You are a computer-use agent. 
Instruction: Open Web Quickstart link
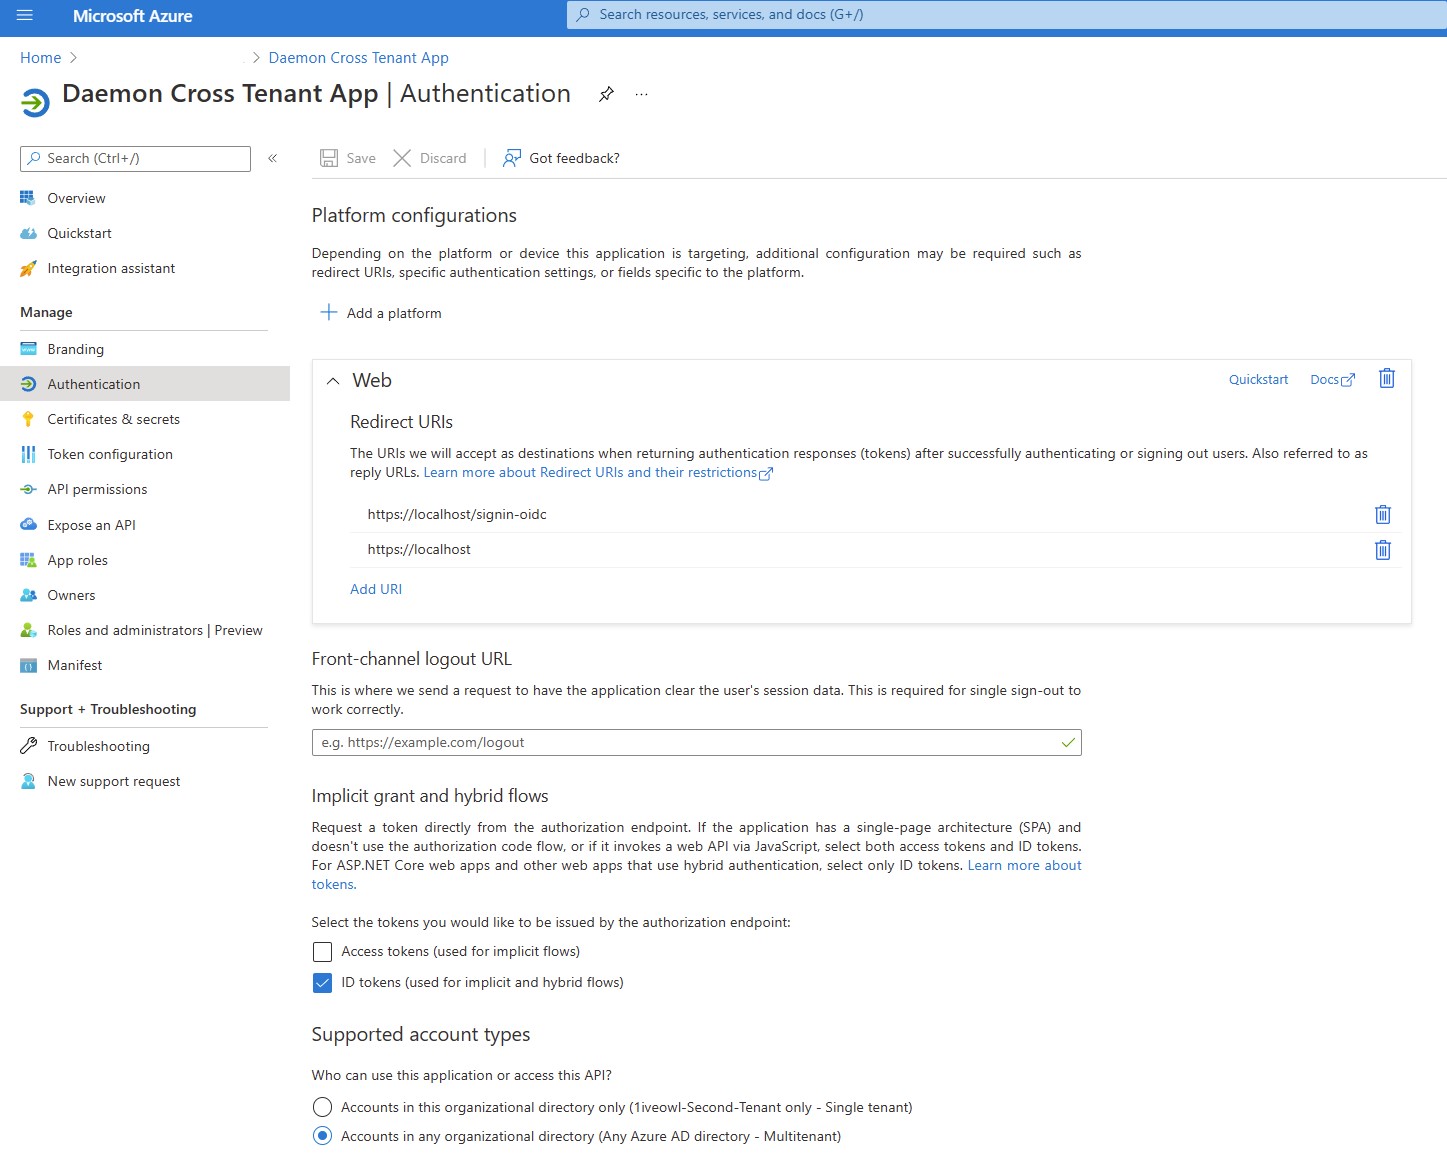click(x=1258, y=379)
